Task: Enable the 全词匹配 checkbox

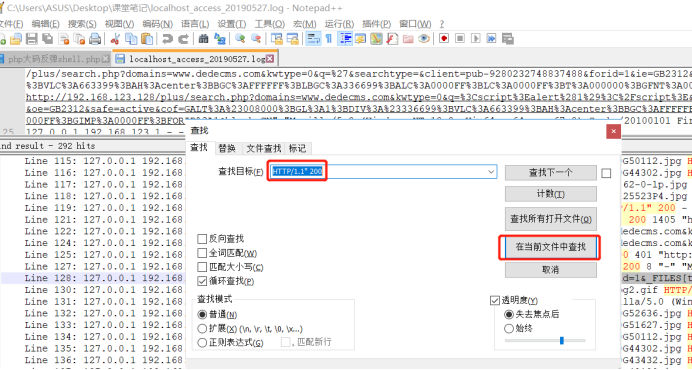Action: (202, 253)
